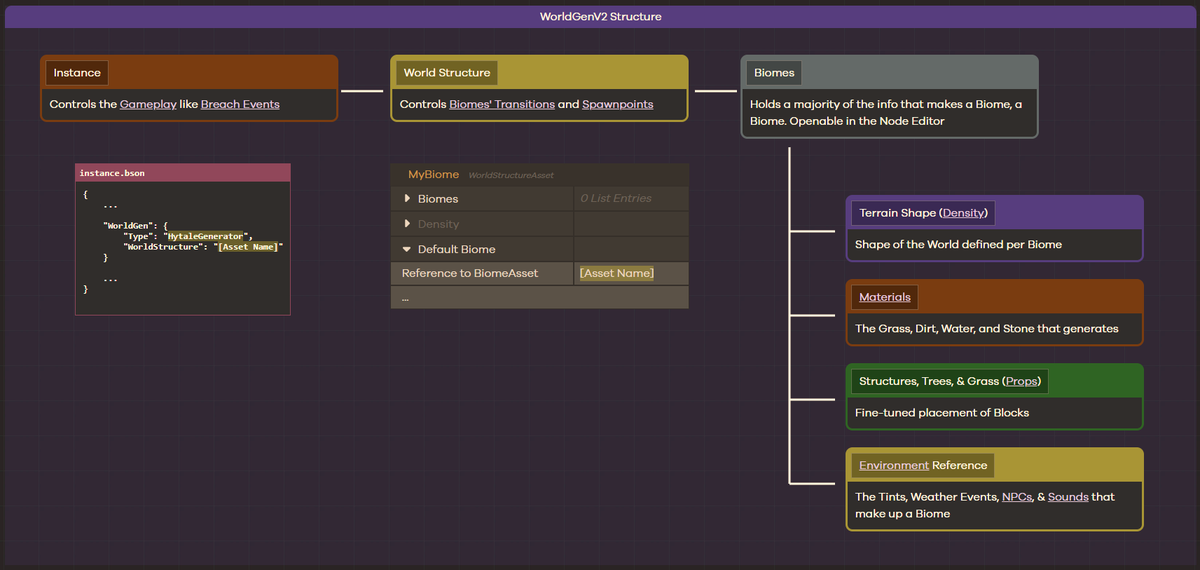This screenshot has height=570, width=1200.
Task: Click the [Asset Name] placeholder in instance.bson
Action: [x=250, y=246]
